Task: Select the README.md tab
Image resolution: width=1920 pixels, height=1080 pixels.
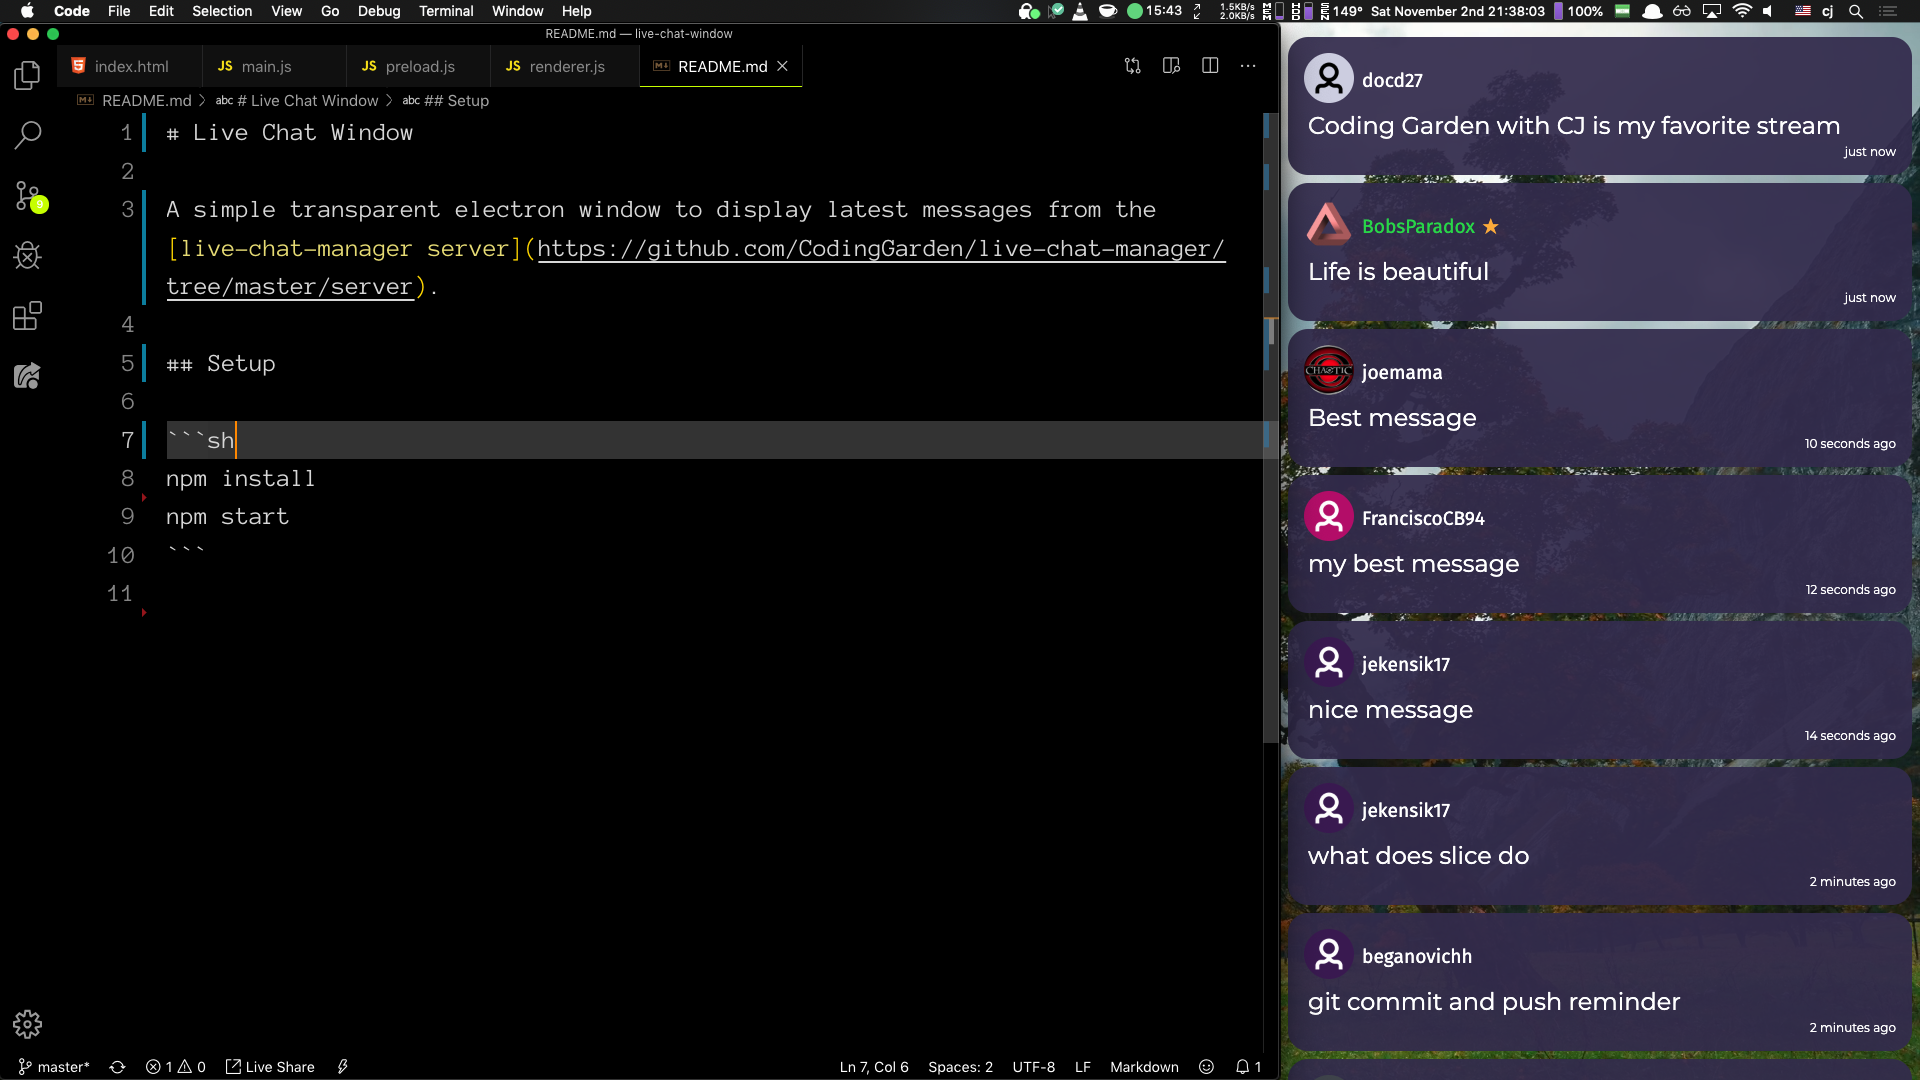Action: point(722,66)
